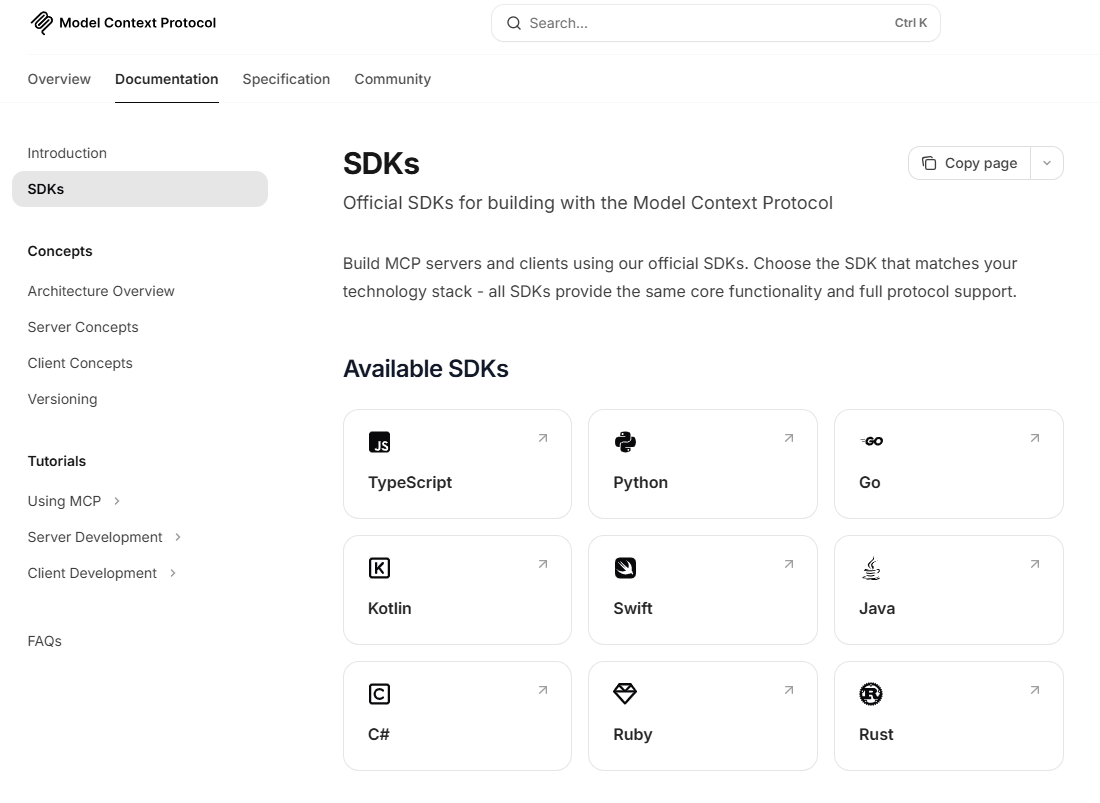The height and width of the screenshot is (803, 1100).
Task: Switch to the Specification tab
Action: pos(286,79)
